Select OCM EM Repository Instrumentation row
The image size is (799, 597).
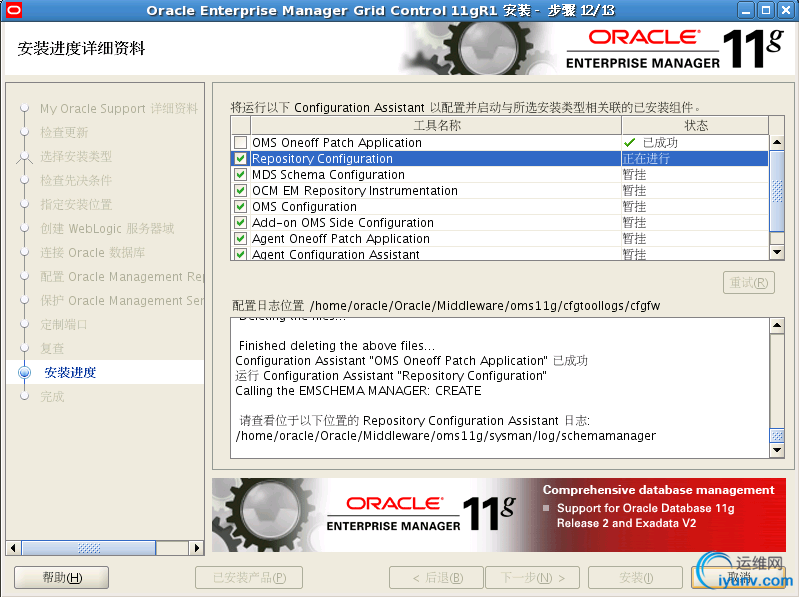(499, 191)
